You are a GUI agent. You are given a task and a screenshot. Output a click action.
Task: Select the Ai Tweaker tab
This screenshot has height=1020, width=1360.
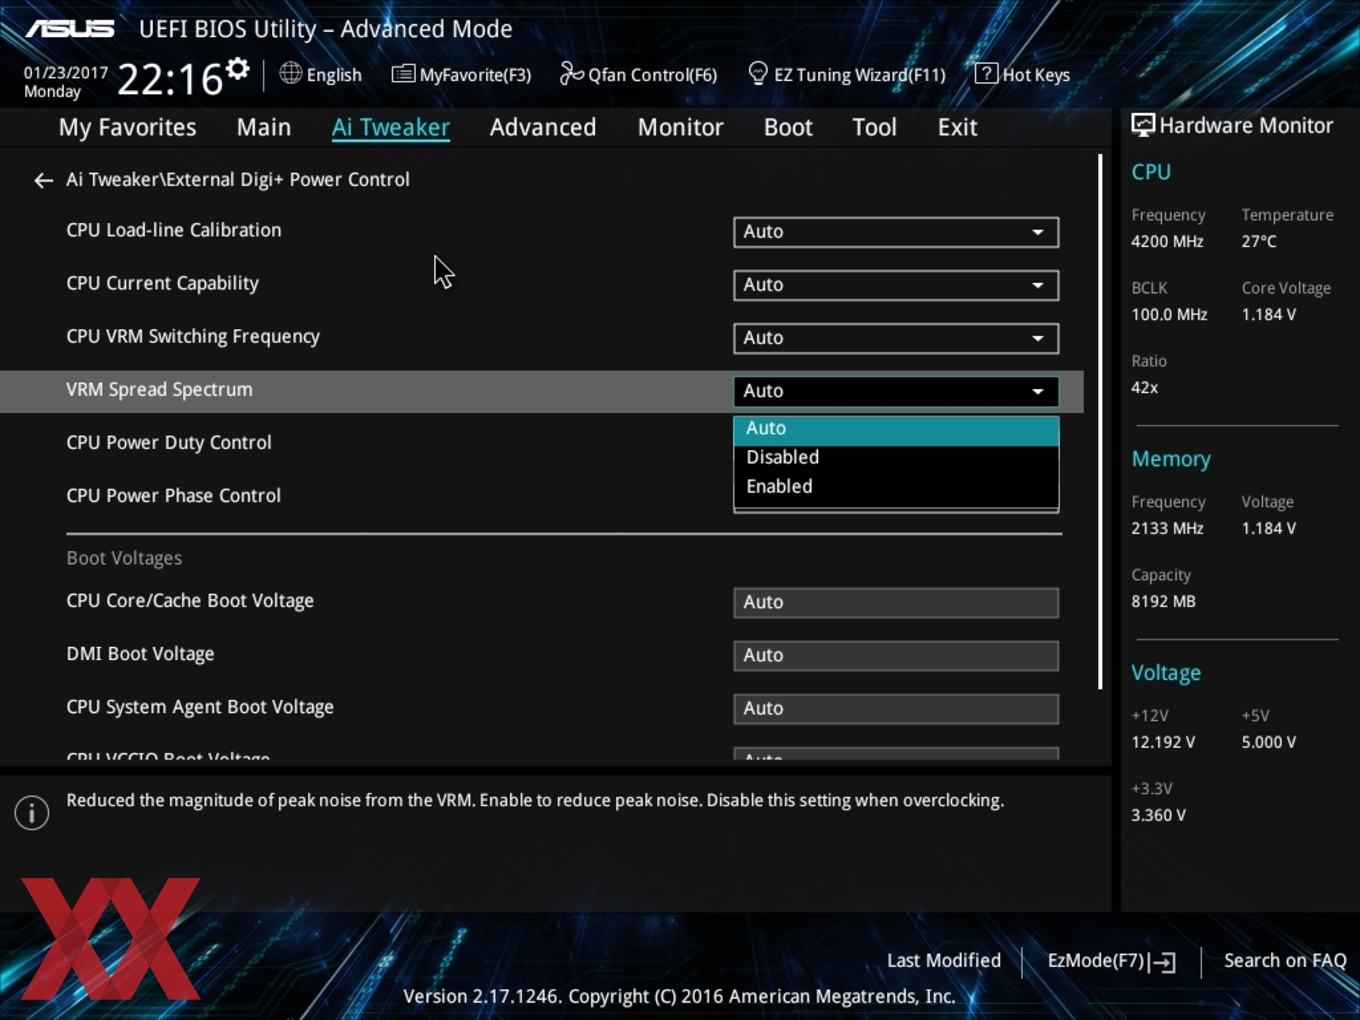tap(391, 127)
